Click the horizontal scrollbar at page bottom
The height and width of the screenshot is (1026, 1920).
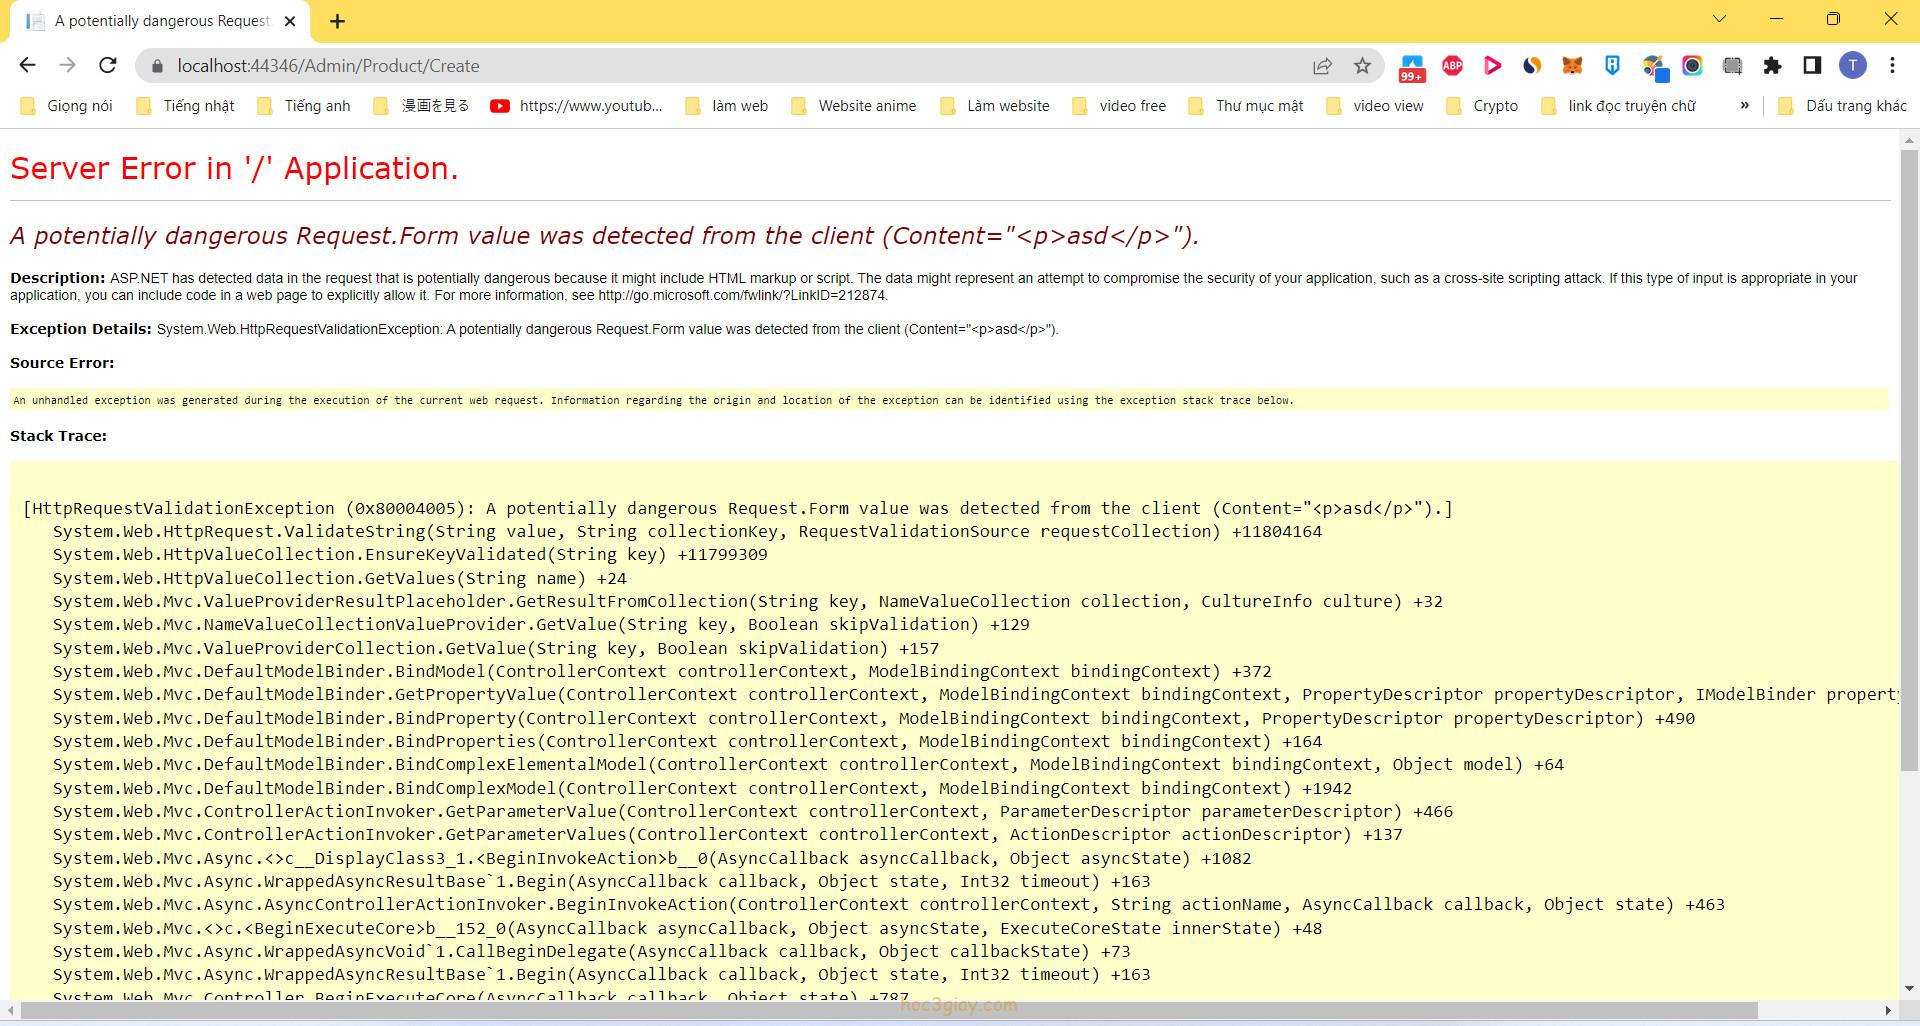coord(888,1010)
